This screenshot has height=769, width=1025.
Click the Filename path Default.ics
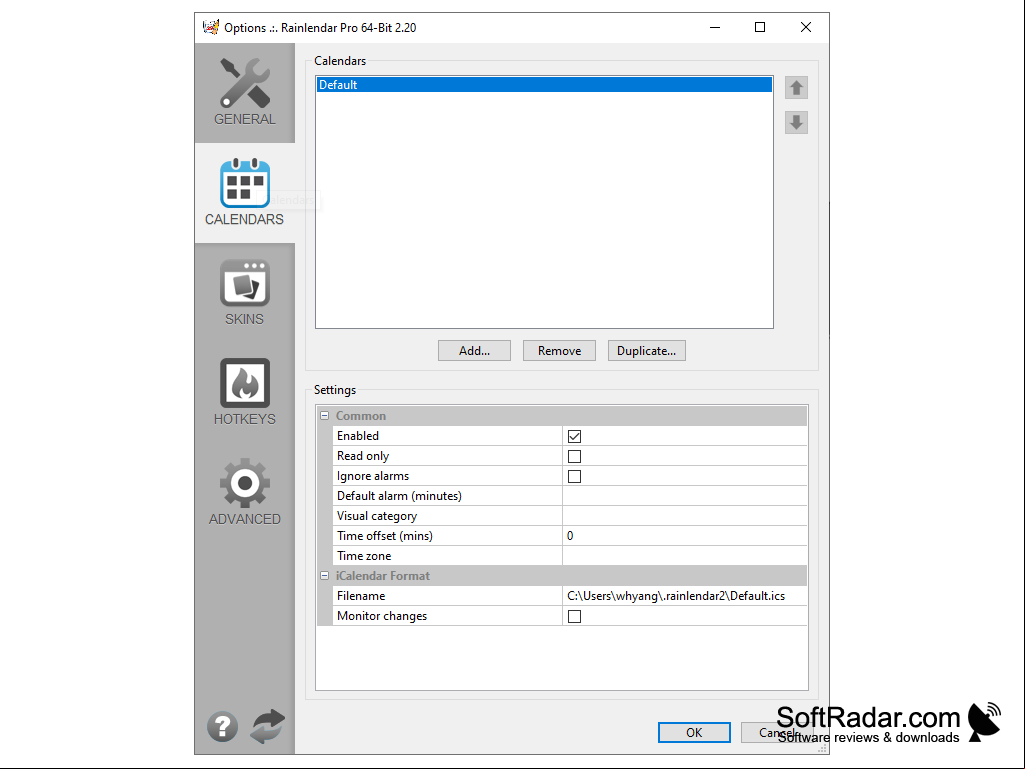click(x=684, y=596)
